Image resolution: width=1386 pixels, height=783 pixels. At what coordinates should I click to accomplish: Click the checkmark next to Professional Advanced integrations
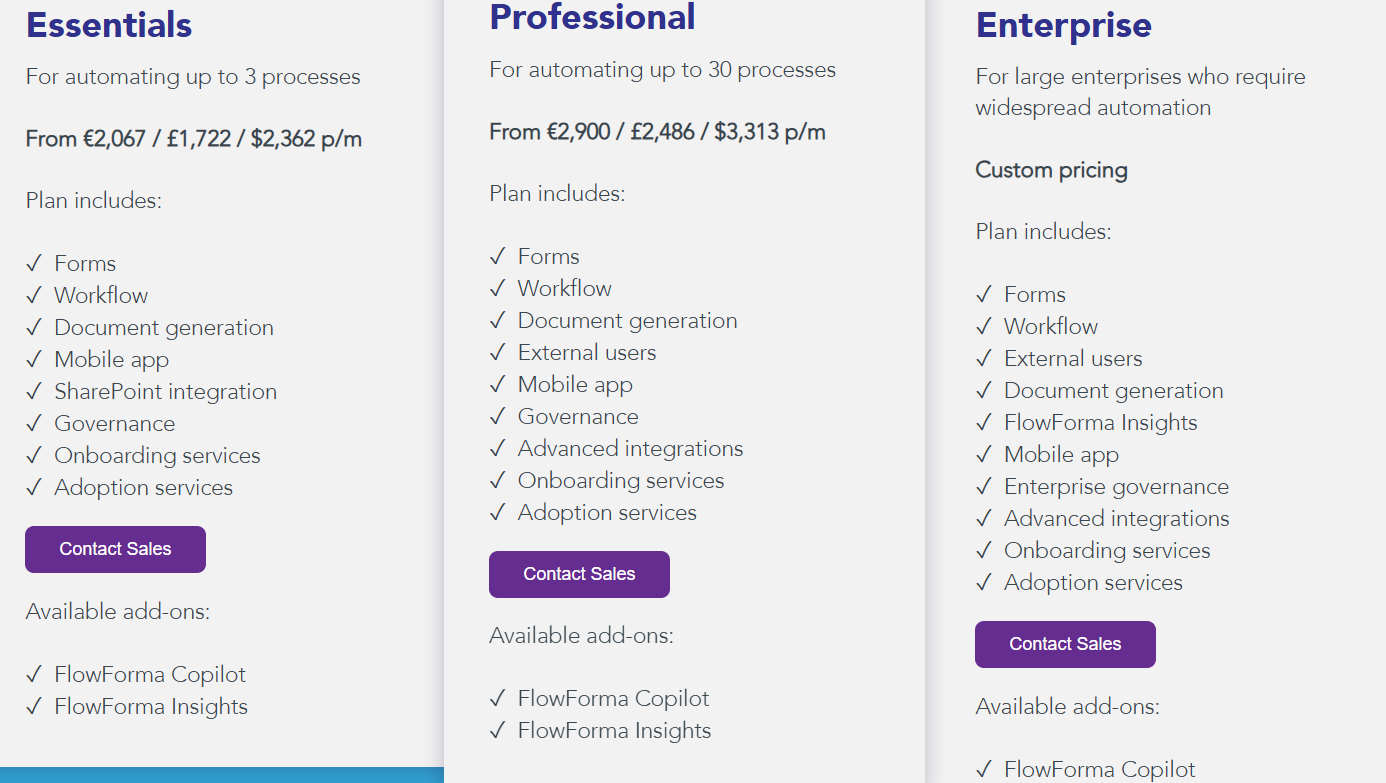tap(498, 449)
